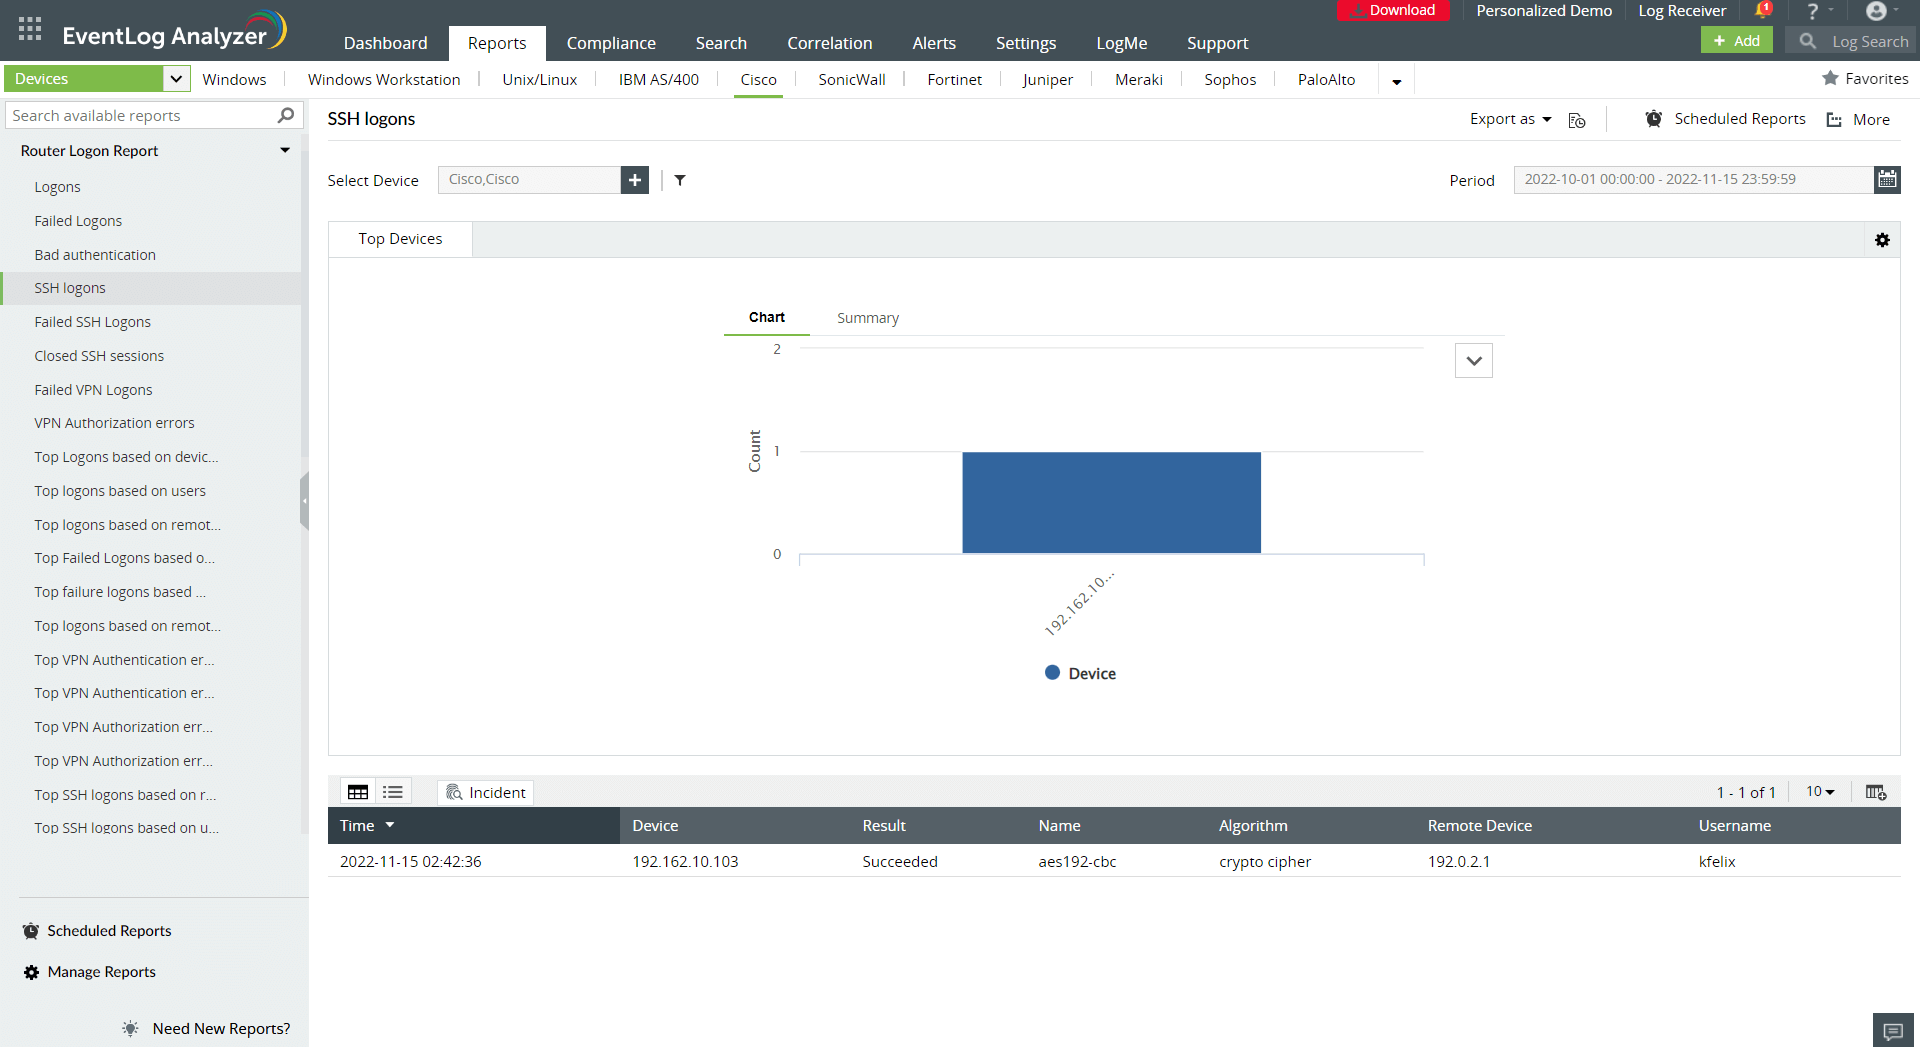The height and width of the screenshot is (1047, 1920).
Task: Click the Log Search box
Action: click(x=1852, y=41)
